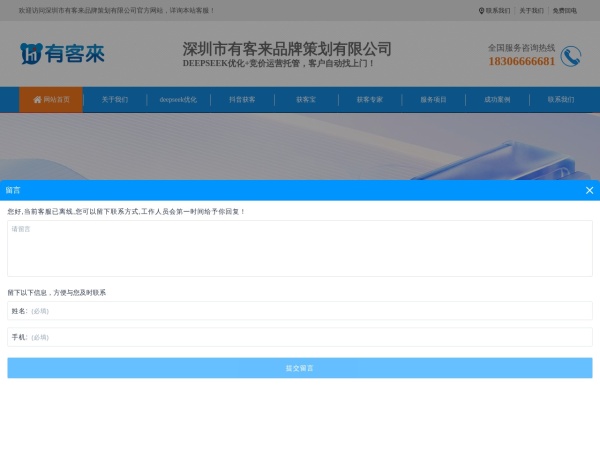This screenshot has height=450, width=600.
Task: Go to 抖音获客 in navigation bar
Action: [242, 100]
